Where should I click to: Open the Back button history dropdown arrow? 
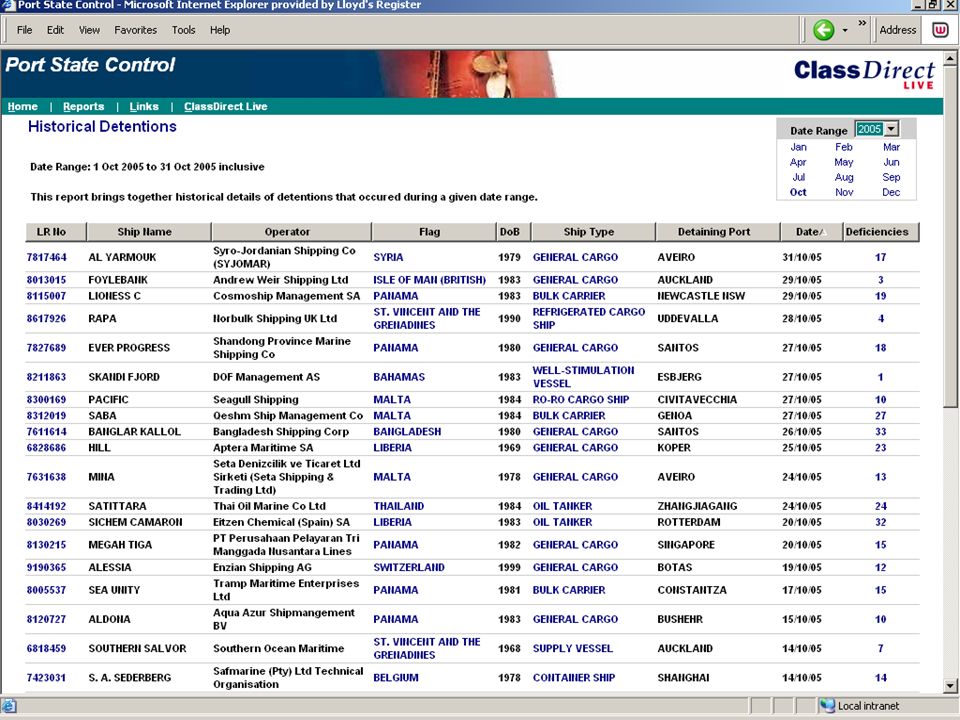pyautogui.click(x=845, y=30)
